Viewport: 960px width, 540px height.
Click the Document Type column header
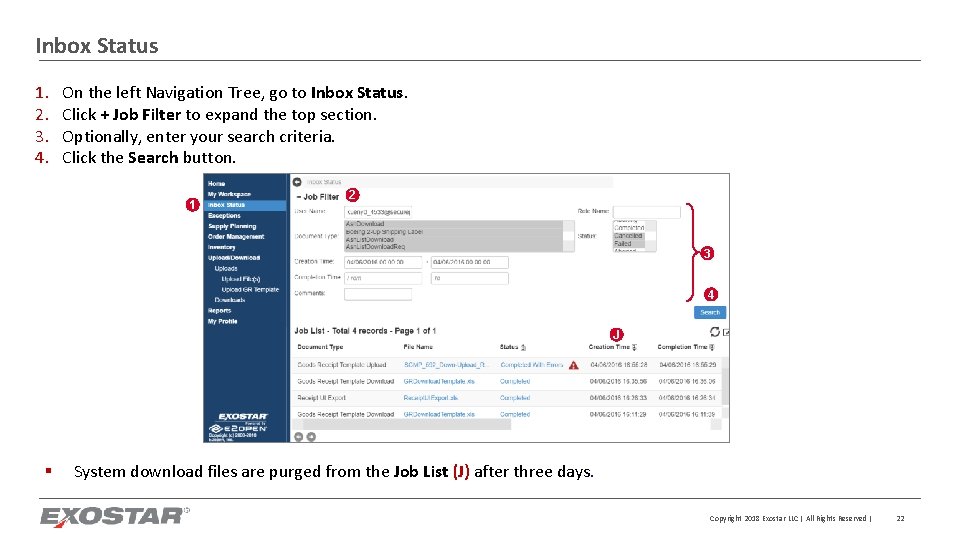click(320, 347)
